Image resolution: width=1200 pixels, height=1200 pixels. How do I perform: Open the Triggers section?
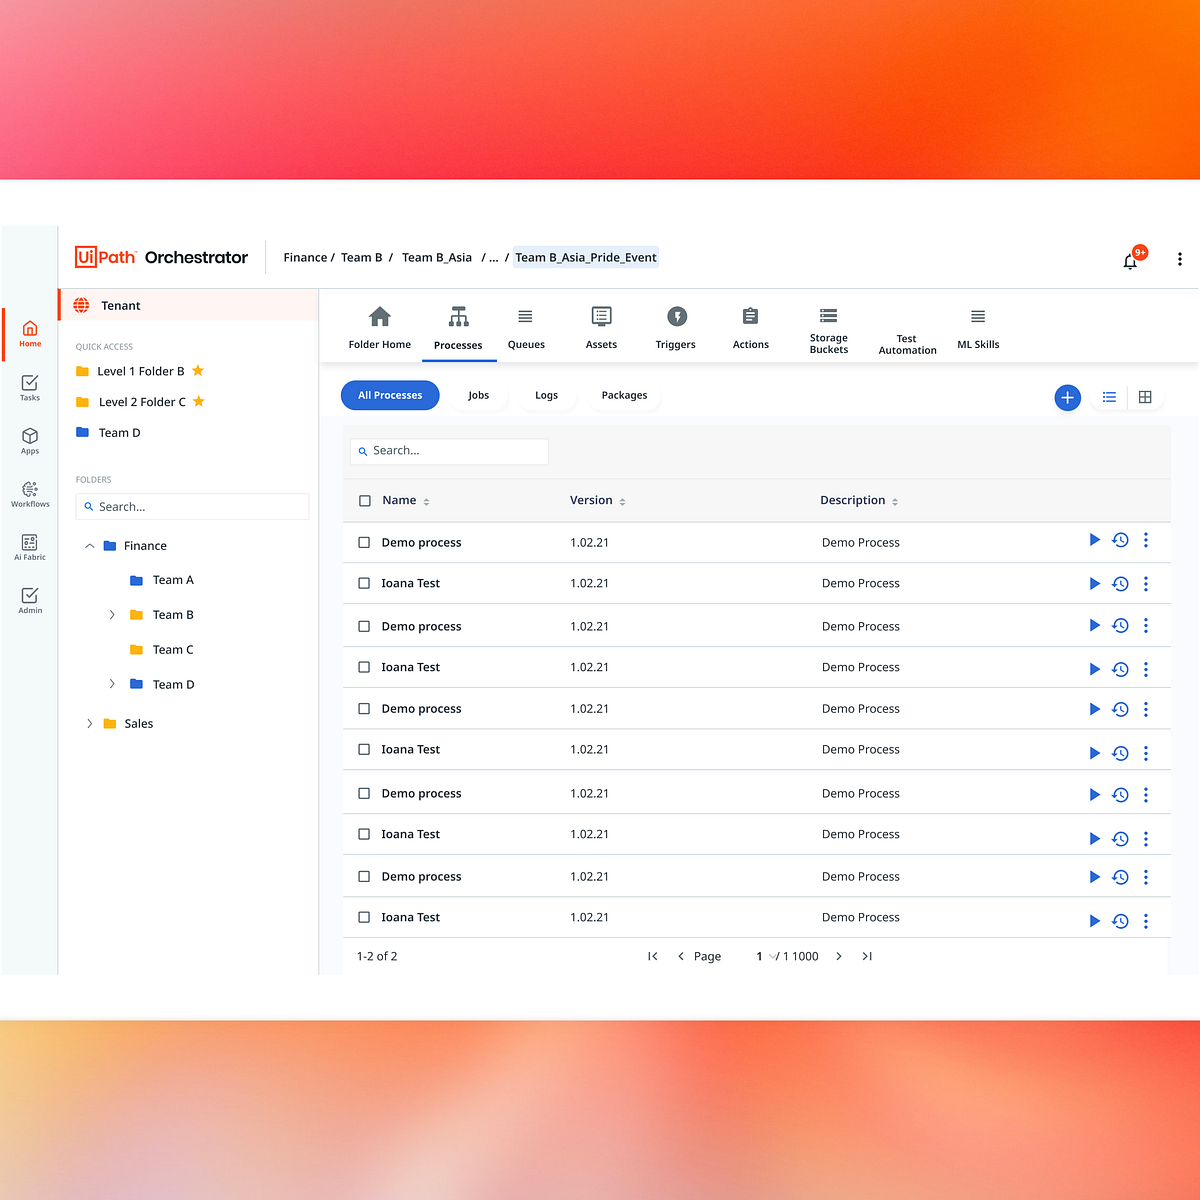(x=675, y=328)
